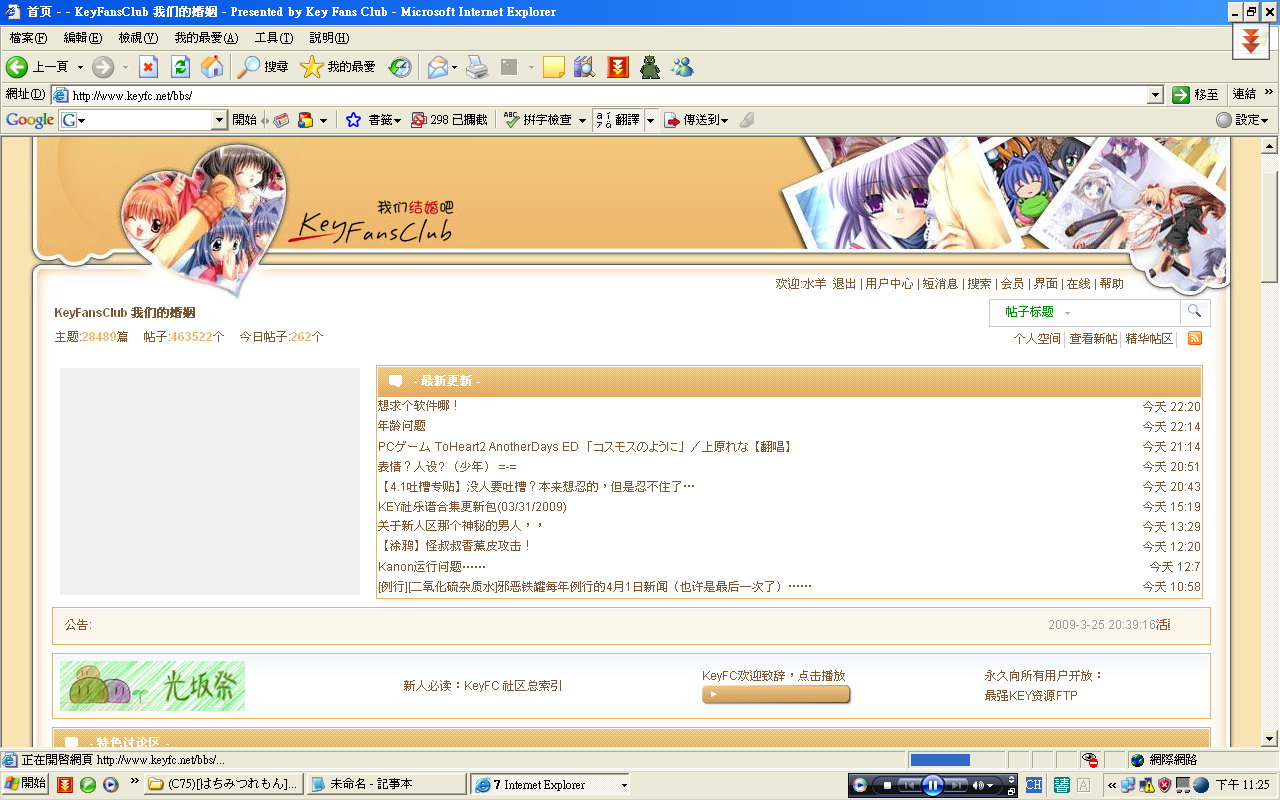This screenshot has width=1280, height=800.
Task: Open the thread 年龄问题
Action: click(x=402, y=426)
